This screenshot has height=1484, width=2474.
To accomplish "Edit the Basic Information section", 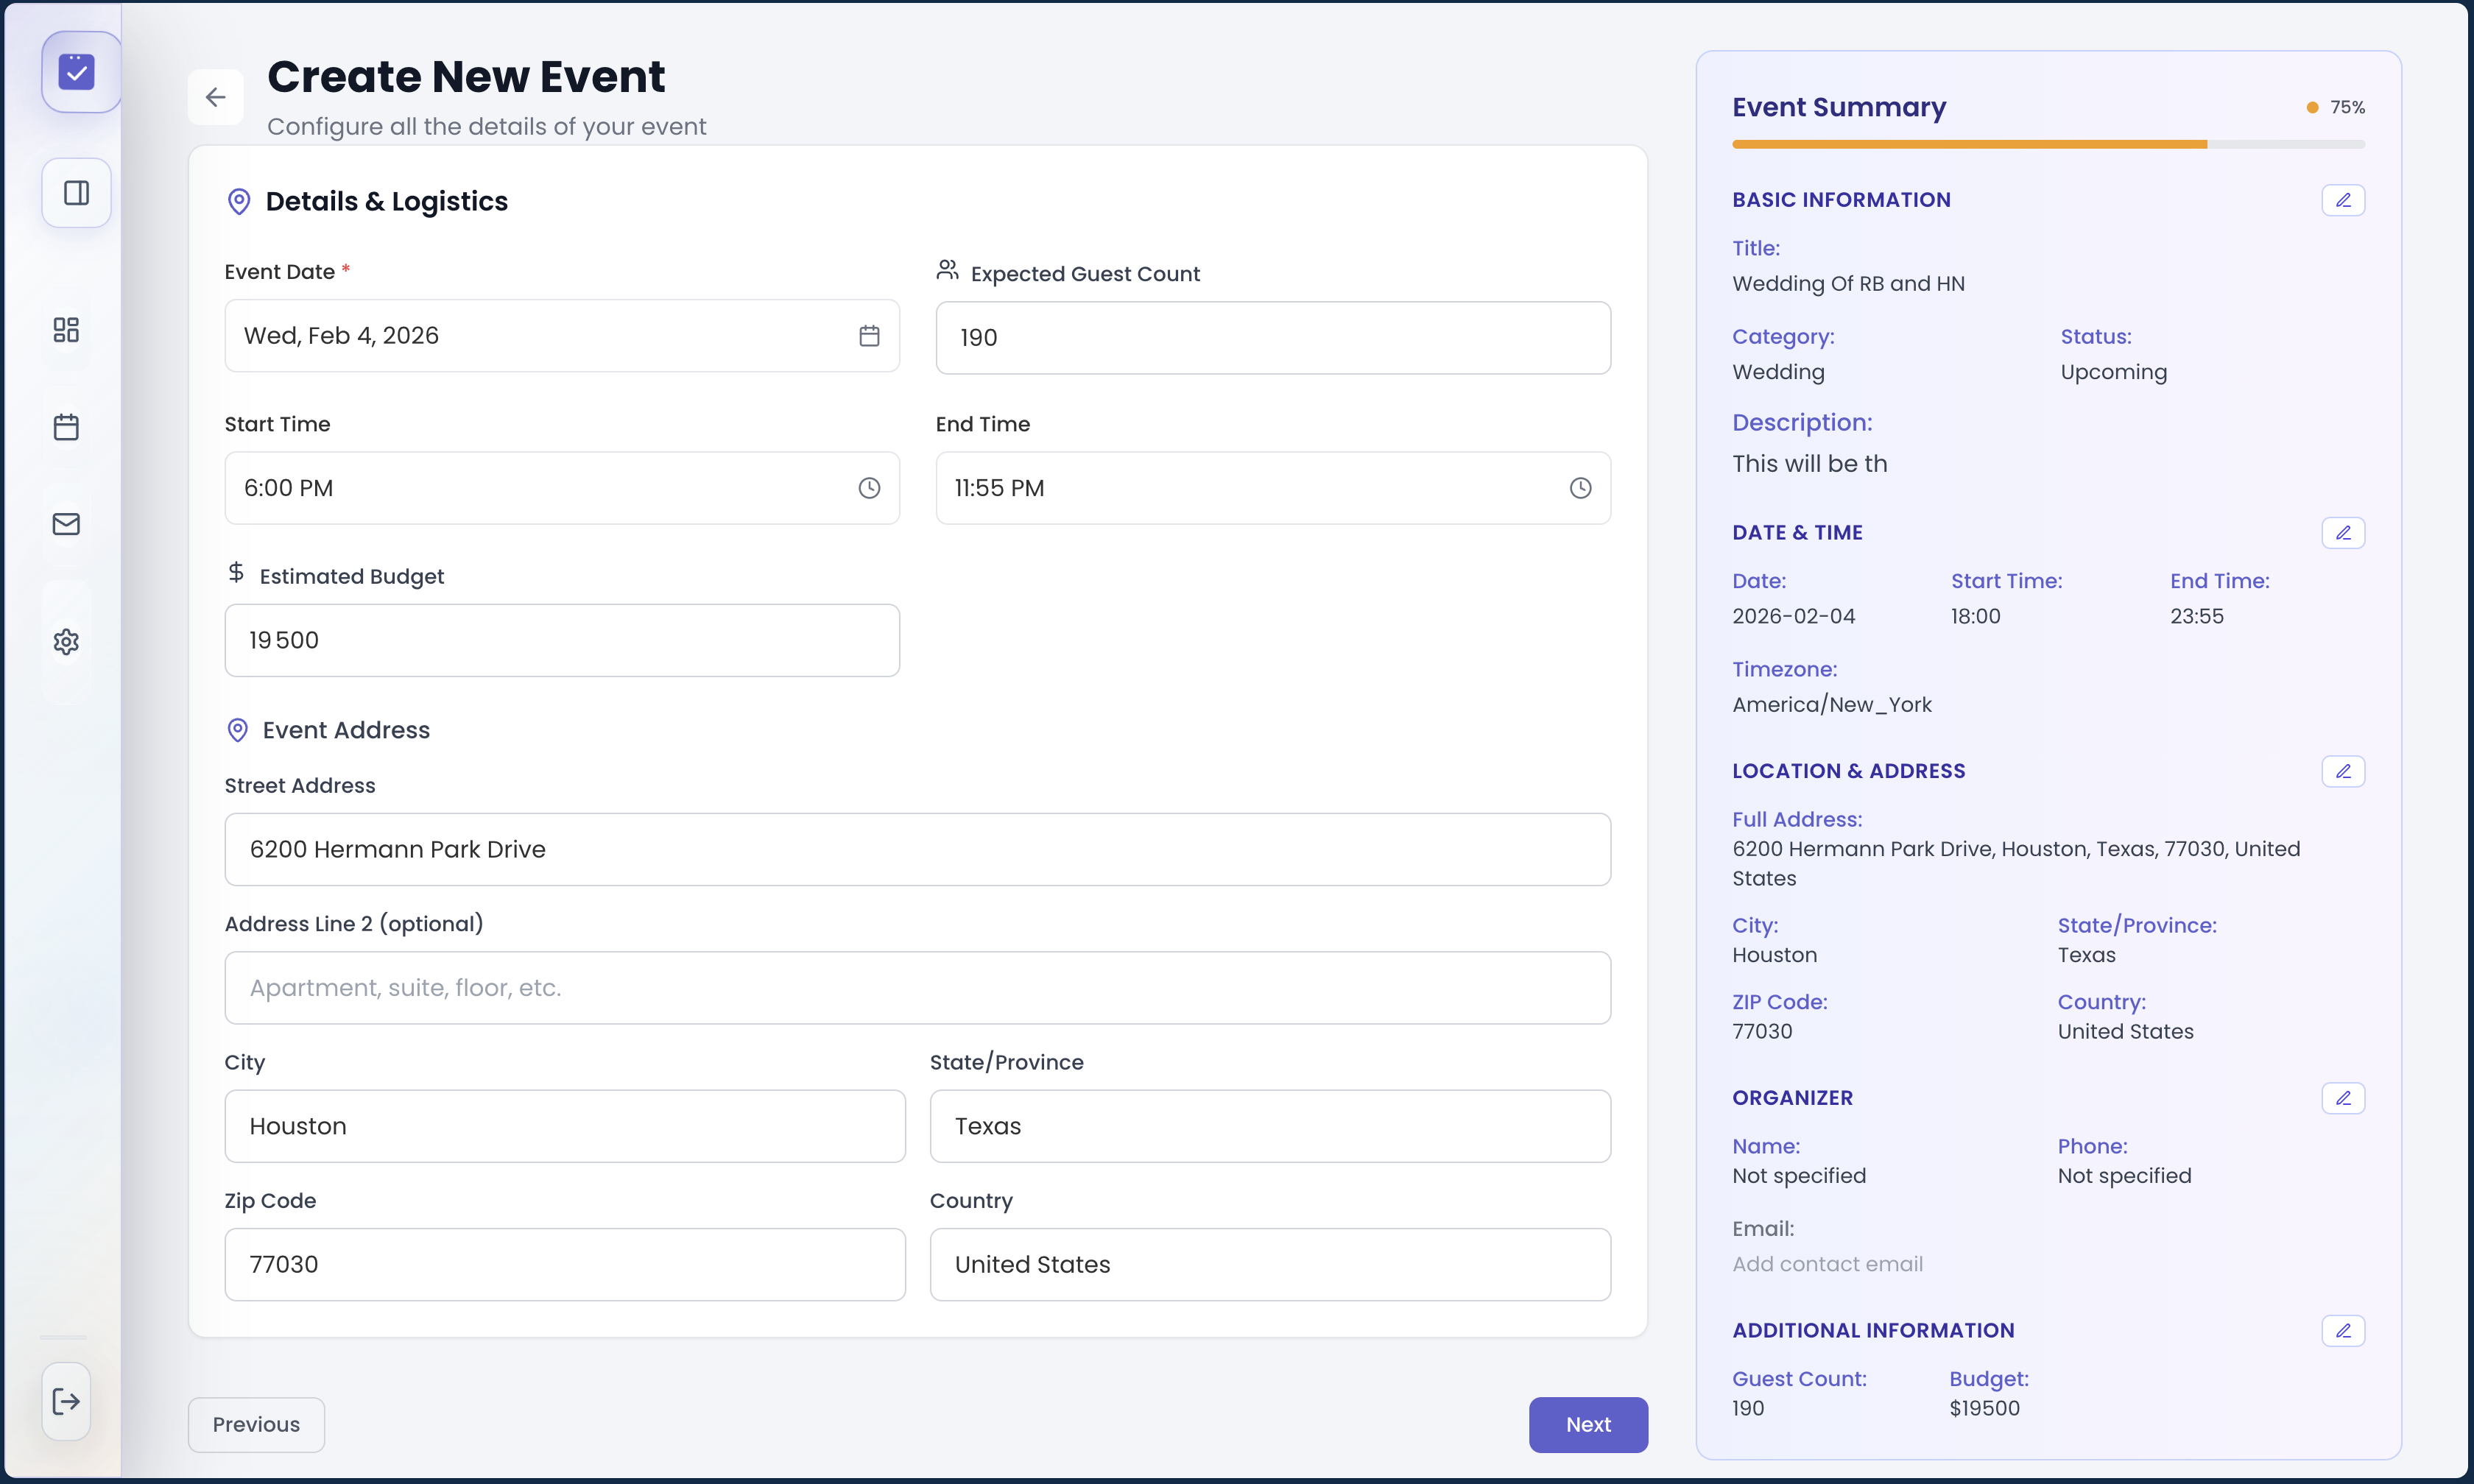I will click(x=2342, y=200).
